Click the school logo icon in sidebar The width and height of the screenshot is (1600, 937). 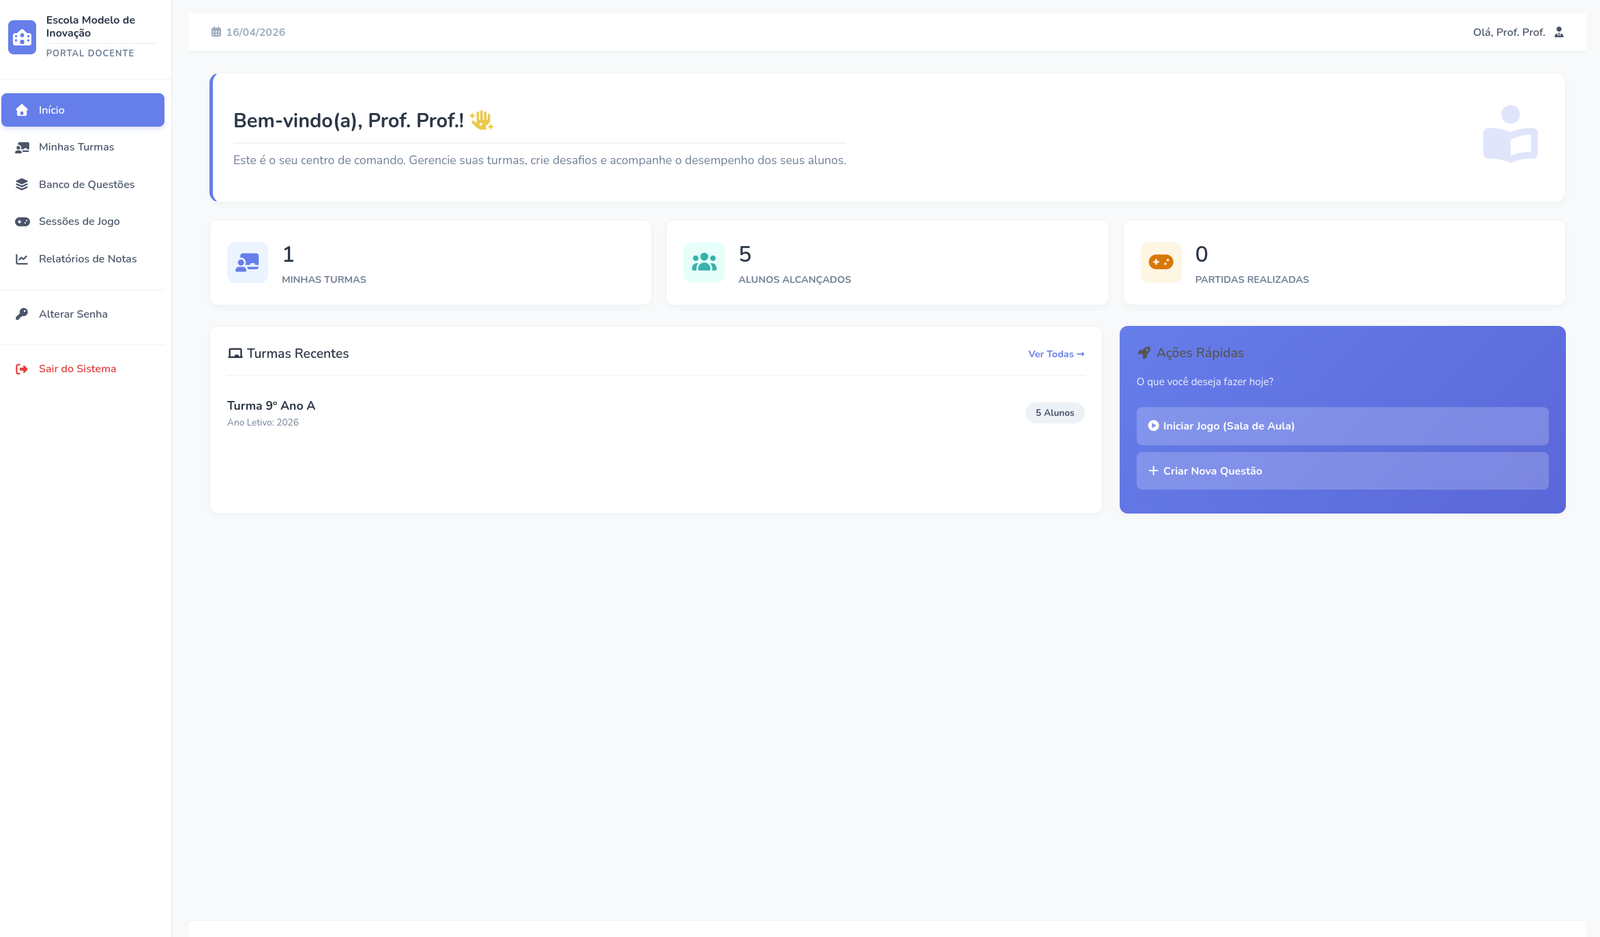click(x=22, y=37)
